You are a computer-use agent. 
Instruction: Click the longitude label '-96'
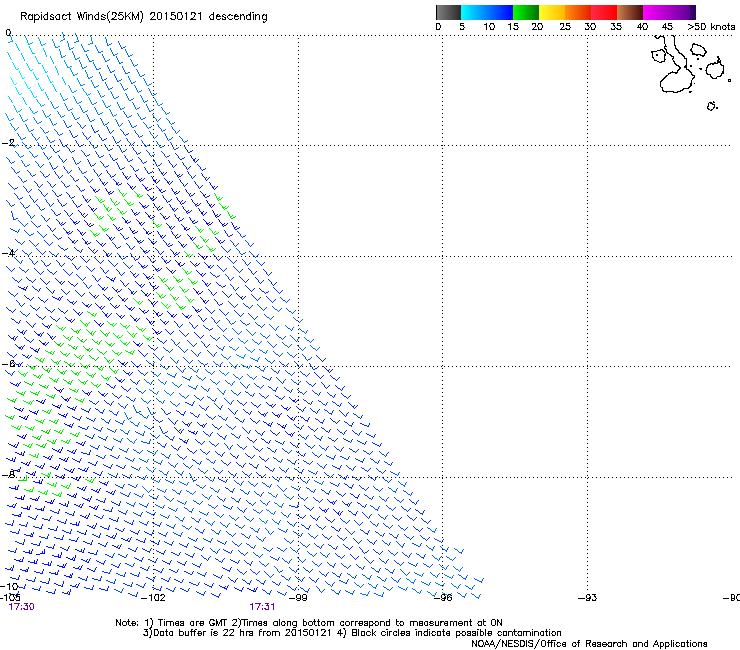[x=443, y=598]
